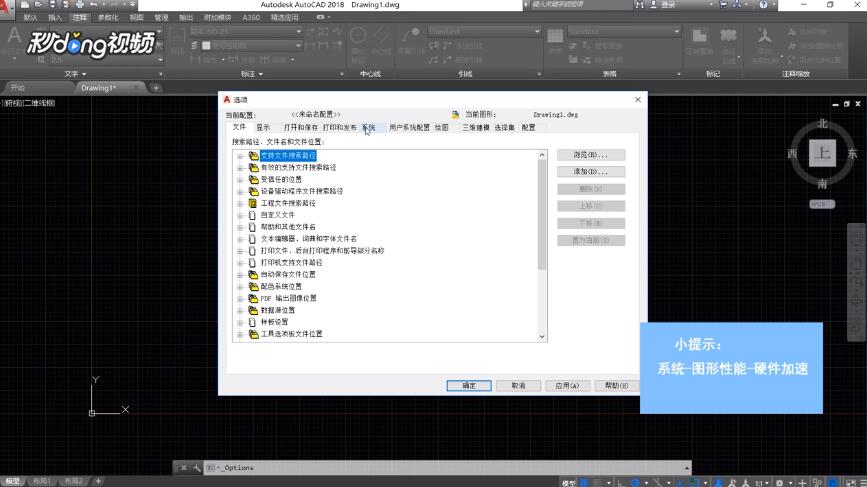Image resolution: width=867 pixels, height=487 pixels.
Task: Click folder icon of 工具选项板文件位置
Action: [253, 334]
